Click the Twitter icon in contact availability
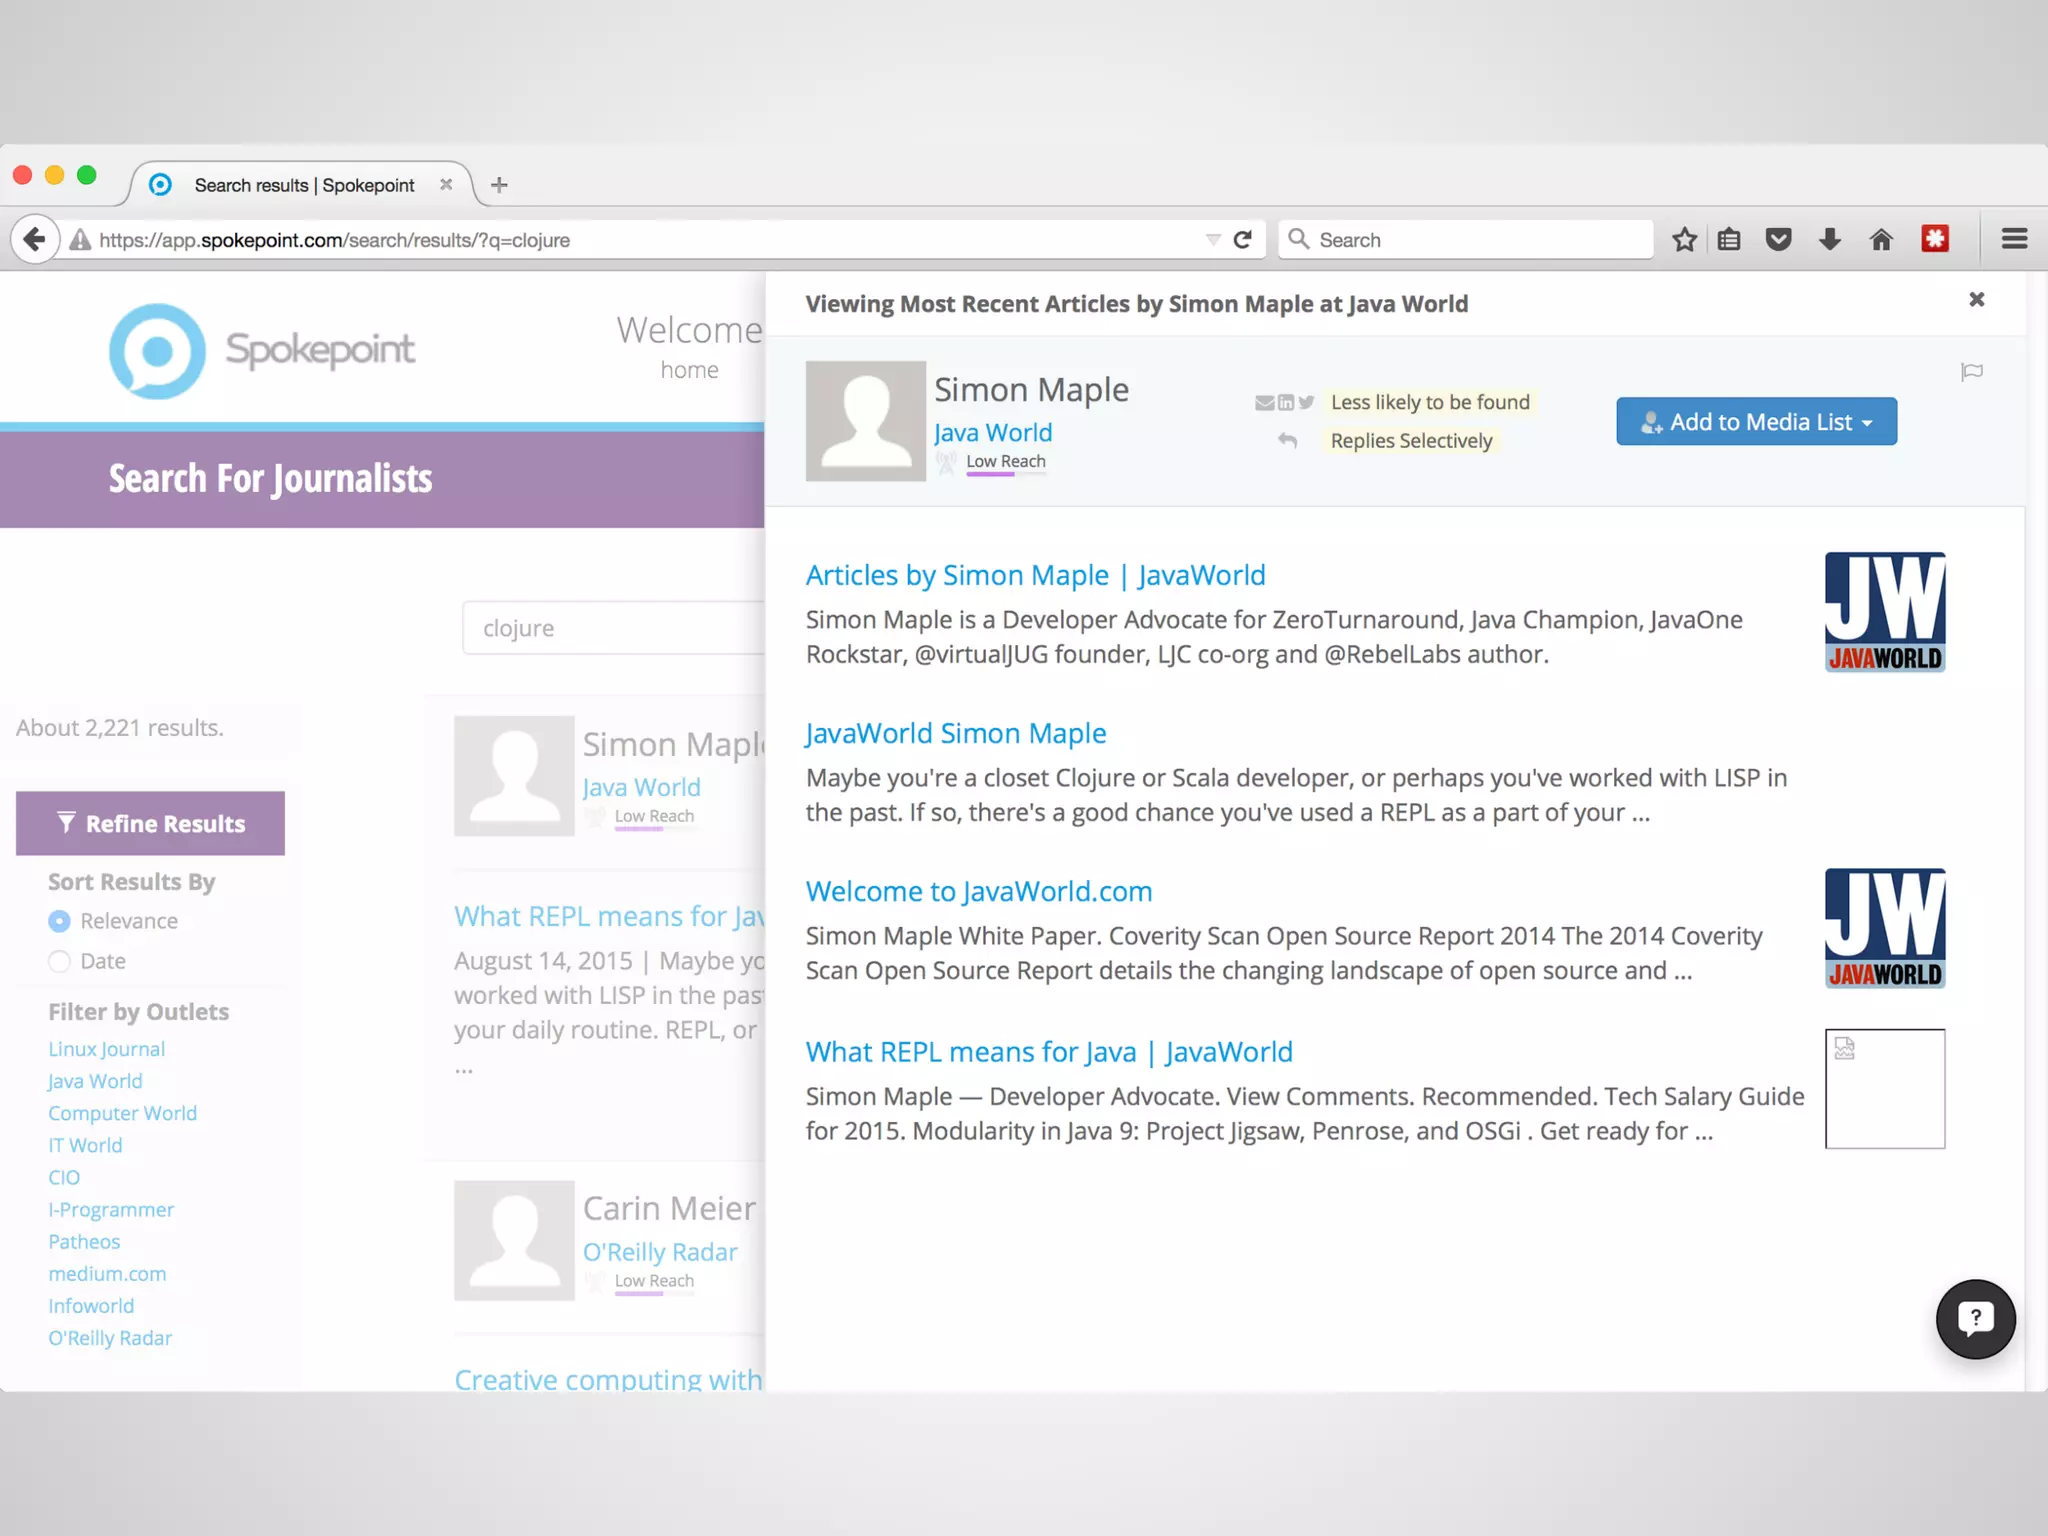 point(1306,402)
